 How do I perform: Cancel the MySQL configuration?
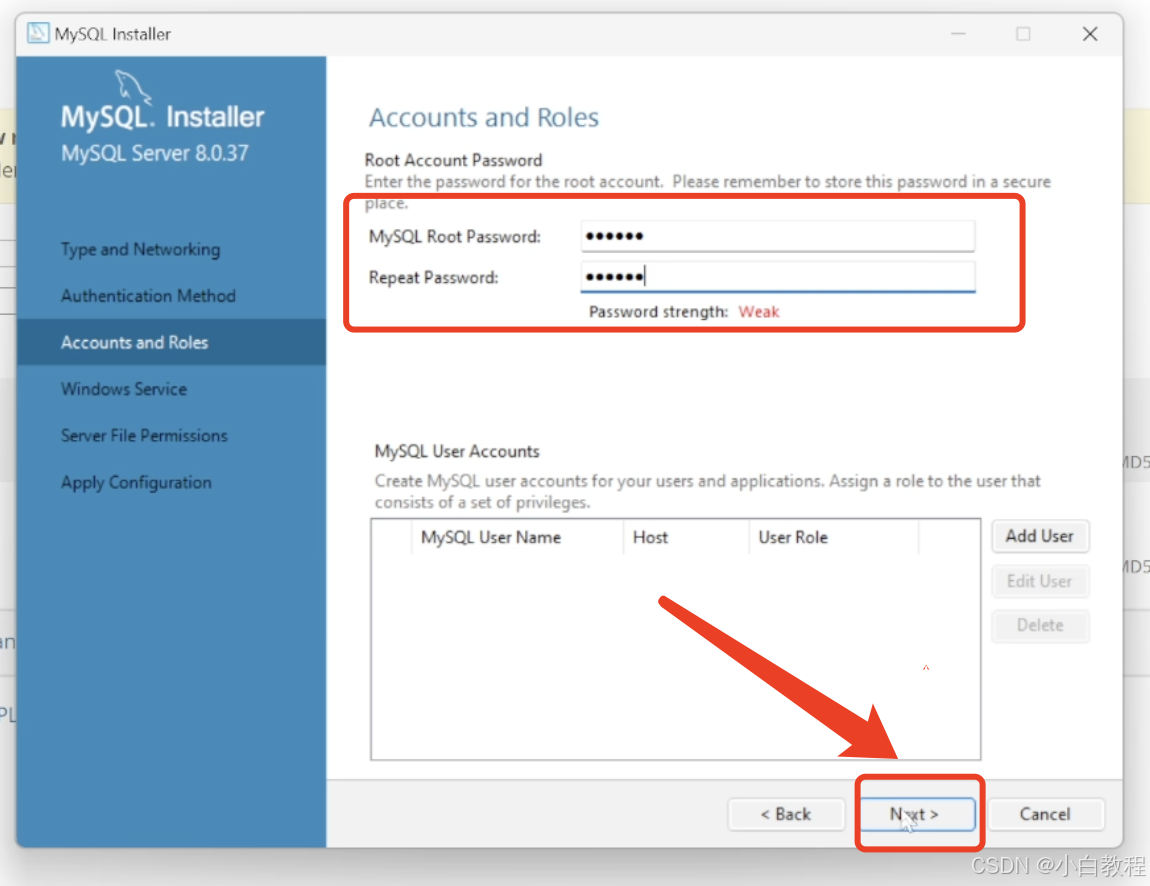coord(1045,814)
